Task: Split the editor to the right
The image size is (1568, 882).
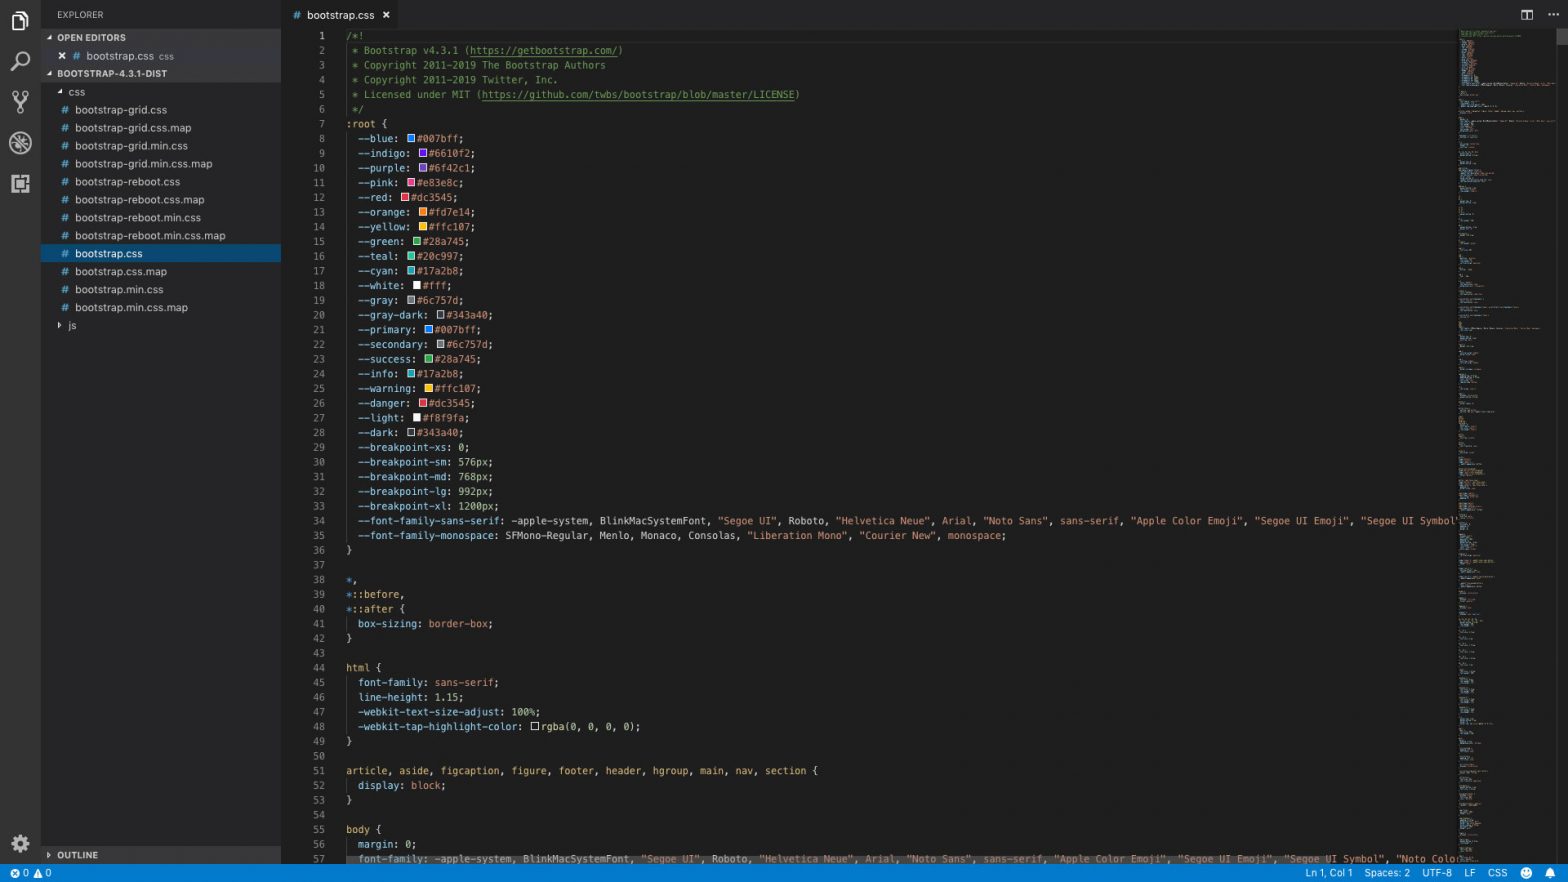Action: [x=1527, y=15]
